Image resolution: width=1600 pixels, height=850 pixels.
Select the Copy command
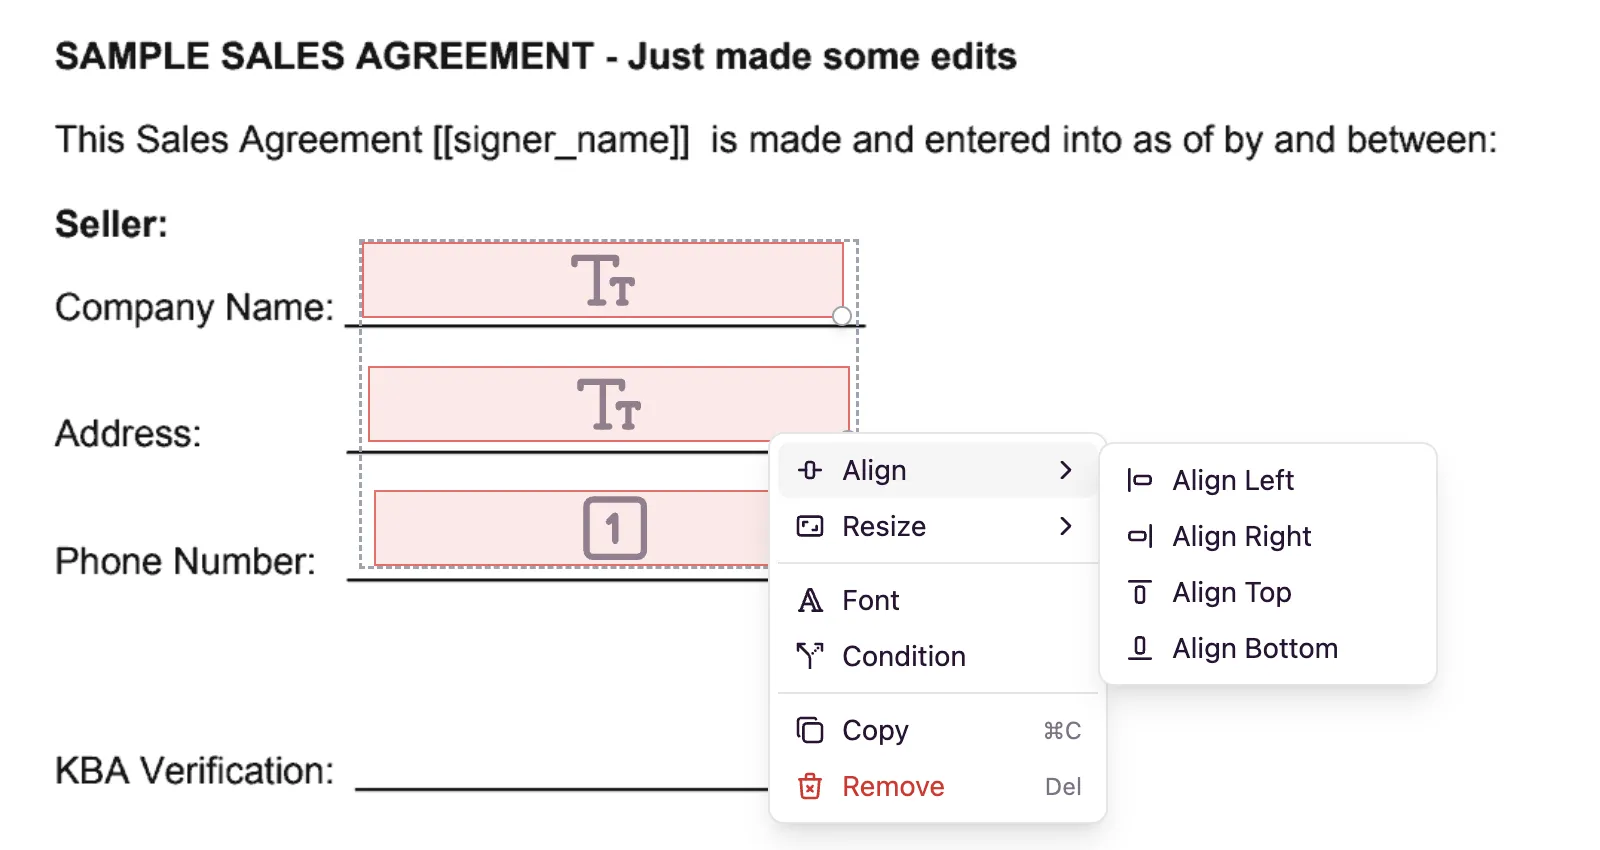875,729
